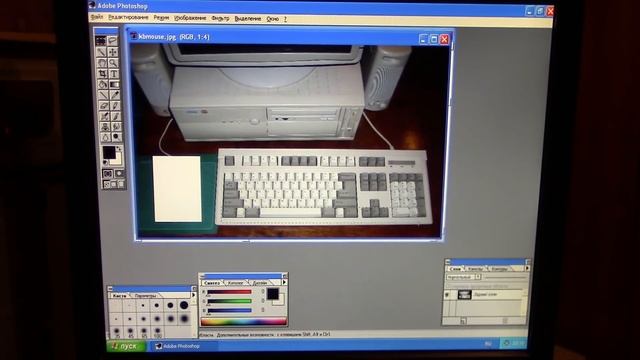Select the largest hard round brush preset
This screenshot has width=640, height=360.
[x=184, y=305]
